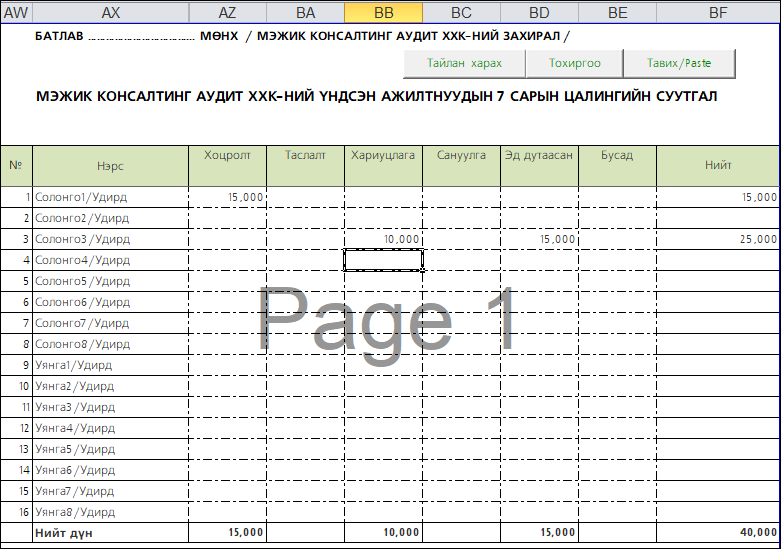The width and height of the screenshot is (781, 549).
Task: Select column AX header
Action: (x=111, y=12)
